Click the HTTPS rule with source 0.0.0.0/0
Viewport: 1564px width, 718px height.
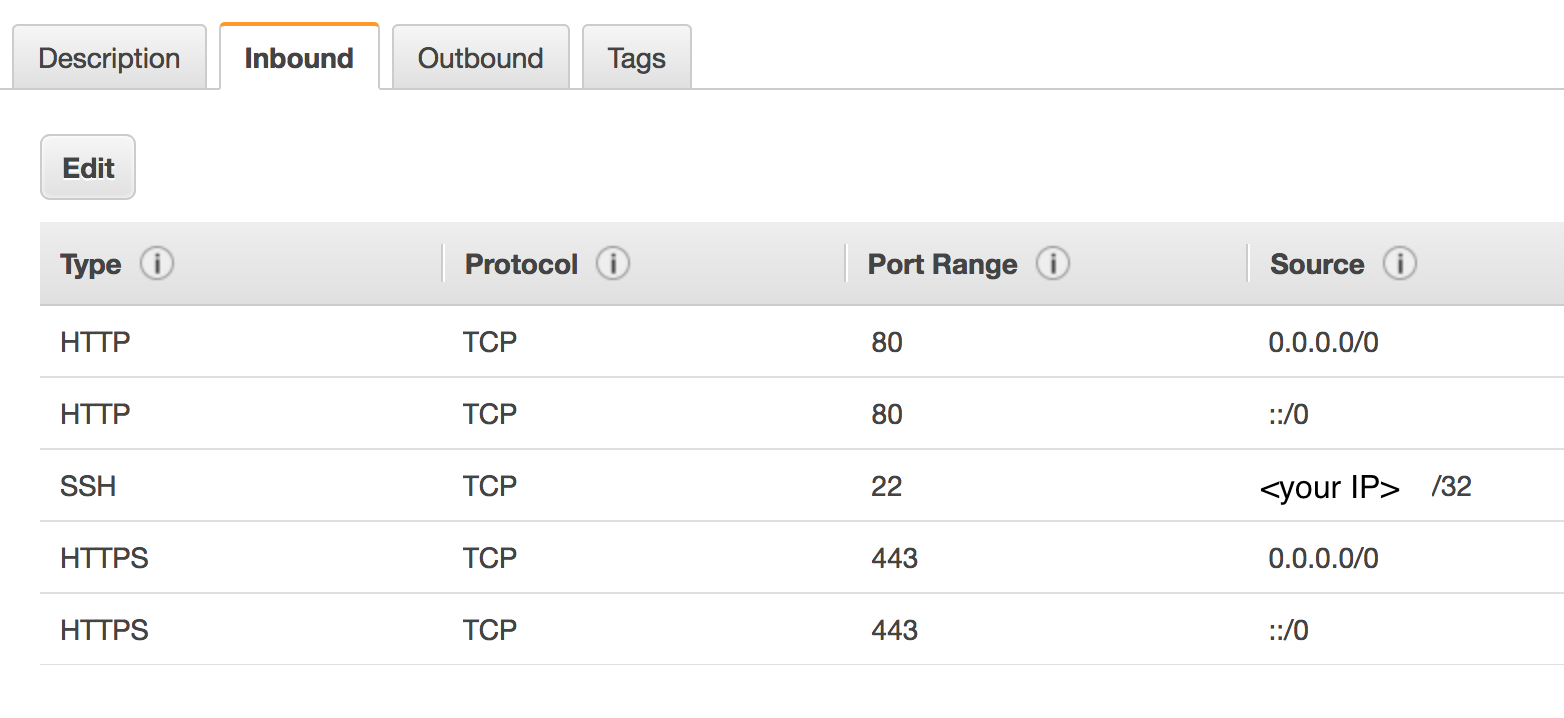point(802,558)
